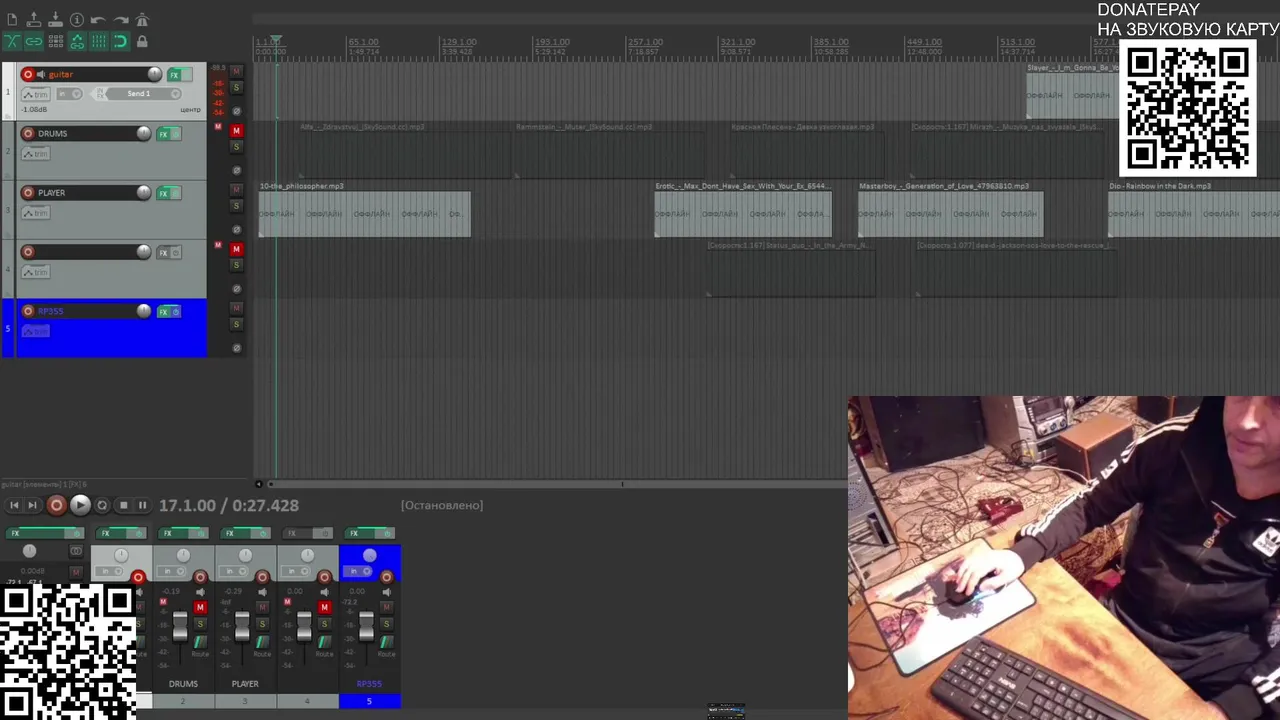
Task: Open FX chain for DRUMS track
Action: 163,133
